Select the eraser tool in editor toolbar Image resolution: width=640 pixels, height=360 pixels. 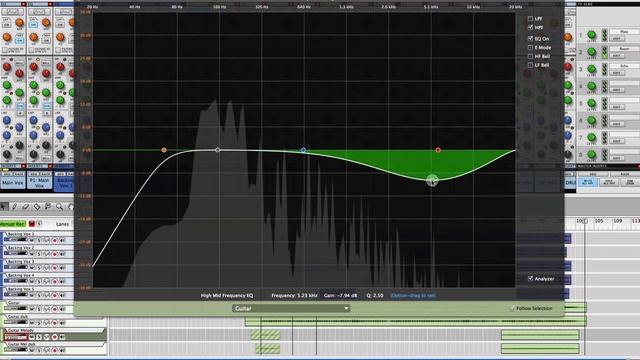tap(26, 207)
